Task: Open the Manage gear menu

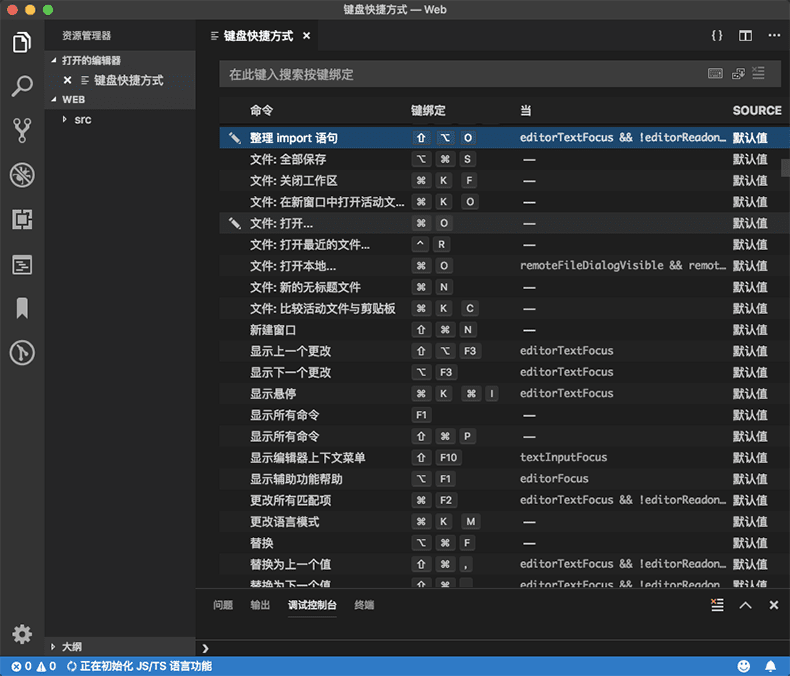Action: click(22, 634)
